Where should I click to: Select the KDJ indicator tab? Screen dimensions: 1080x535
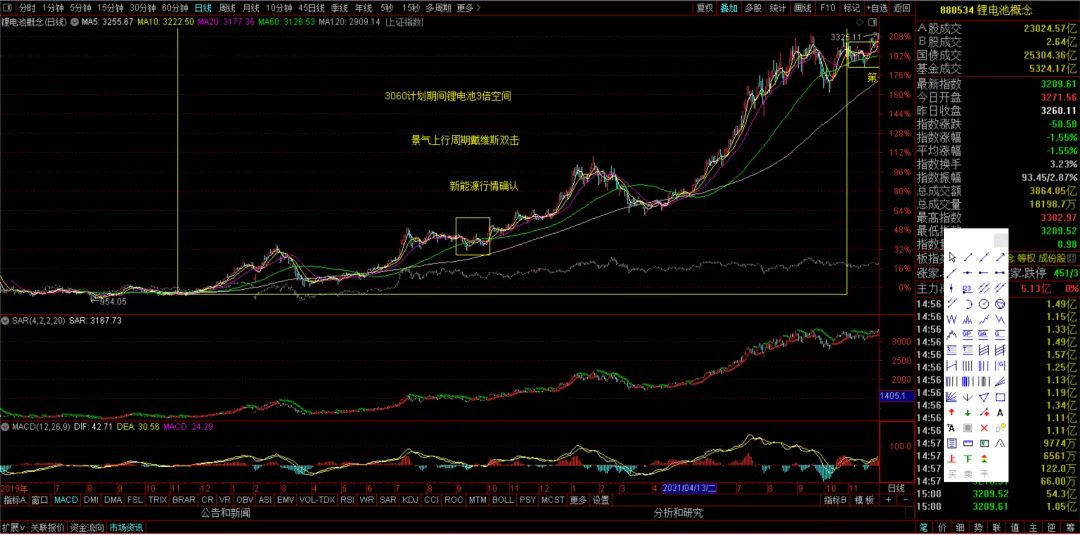(410, 499)
